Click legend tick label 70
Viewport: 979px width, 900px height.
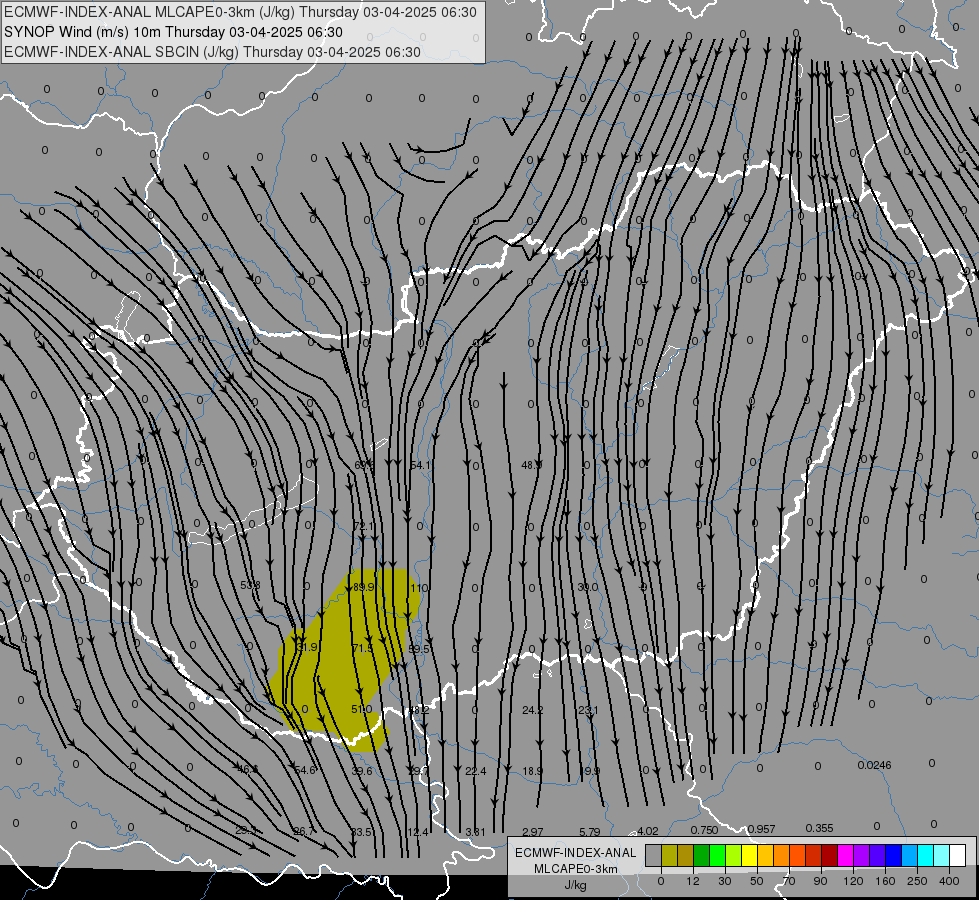coord(789,881)
